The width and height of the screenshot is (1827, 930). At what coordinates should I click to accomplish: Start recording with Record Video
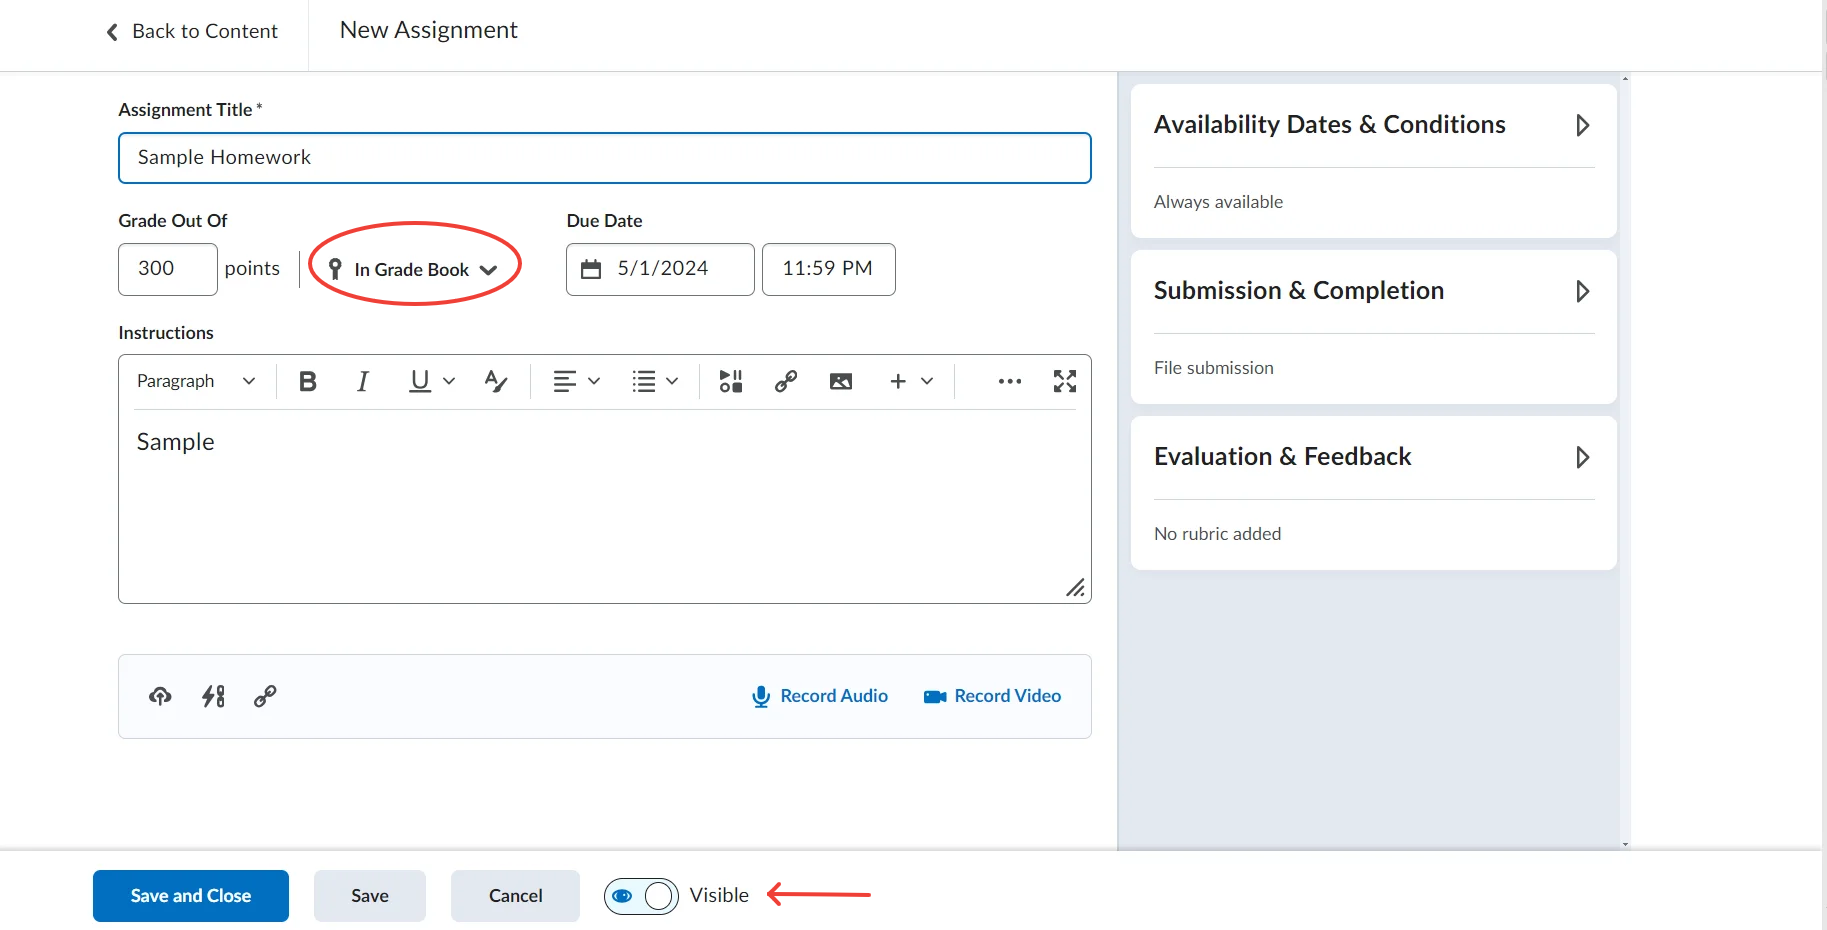[992, 695]
